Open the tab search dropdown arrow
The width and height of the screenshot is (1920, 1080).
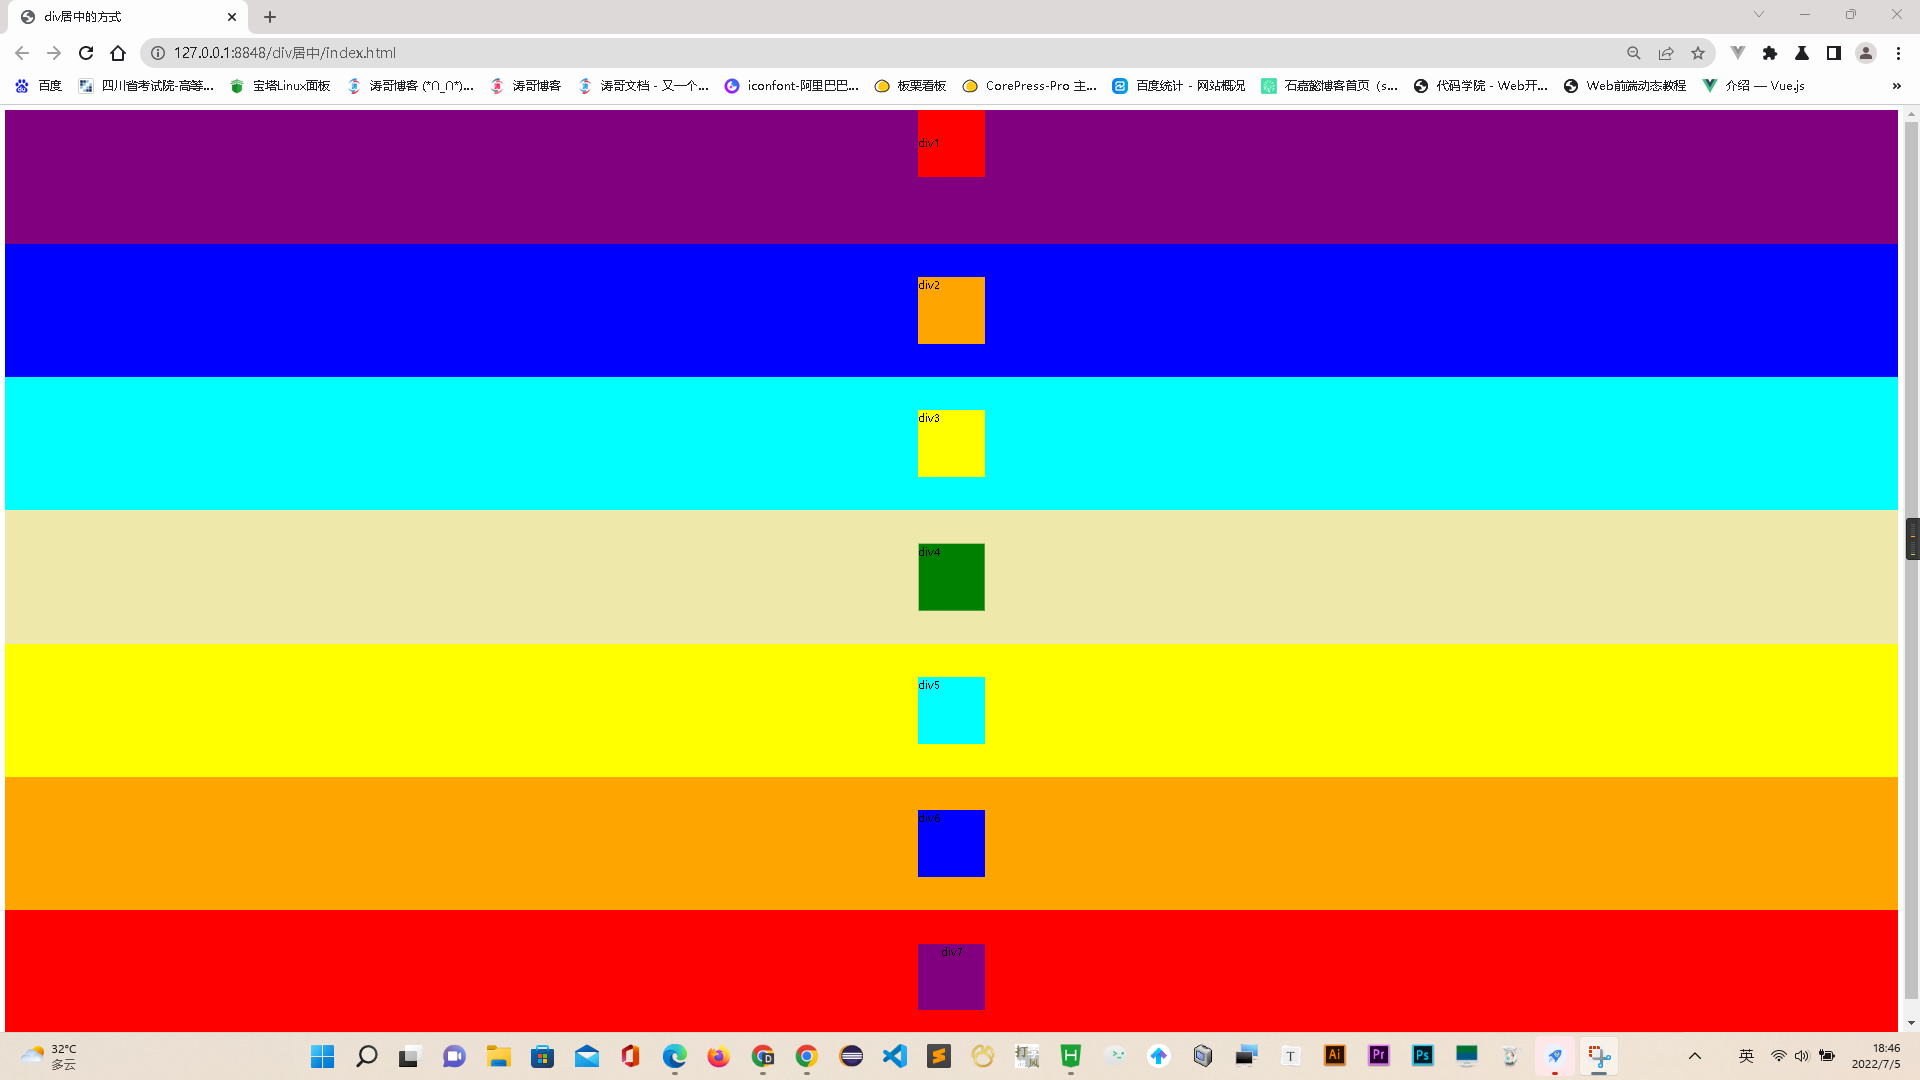1759,15
